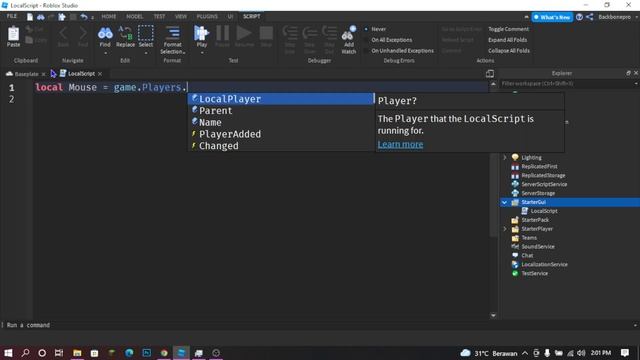Click Expand All Folds action
This screenshot has width=640, height=360.
507,40
